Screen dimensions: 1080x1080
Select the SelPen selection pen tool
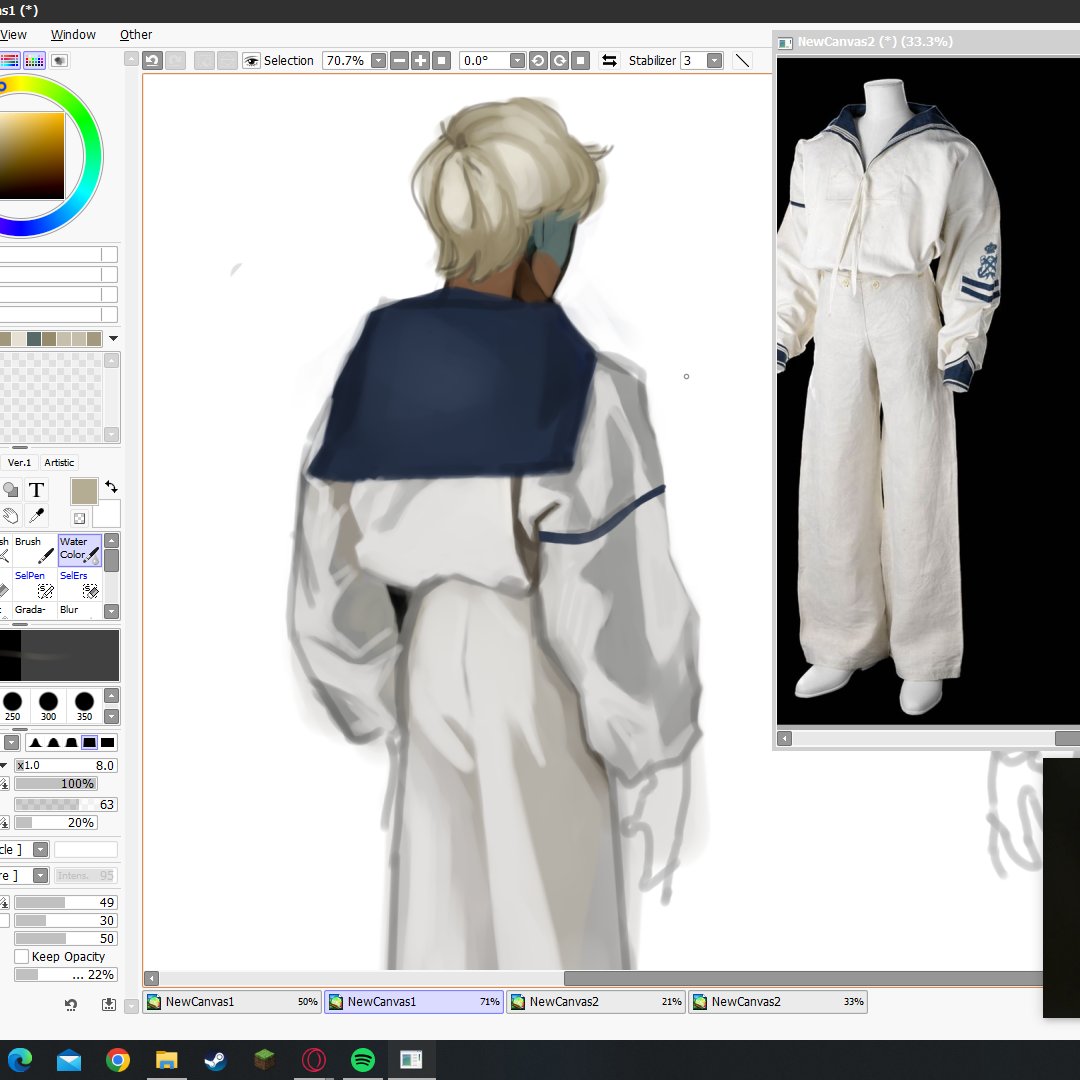point(34,584)
